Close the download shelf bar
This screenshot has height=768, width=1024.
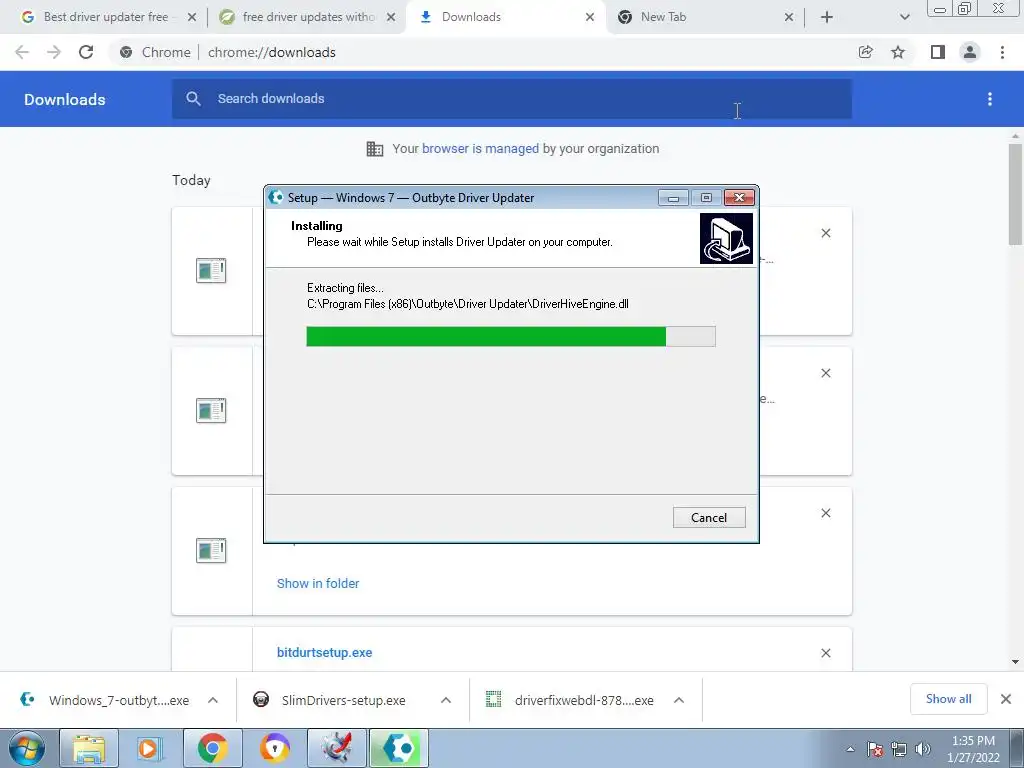tap(1006, 699)
